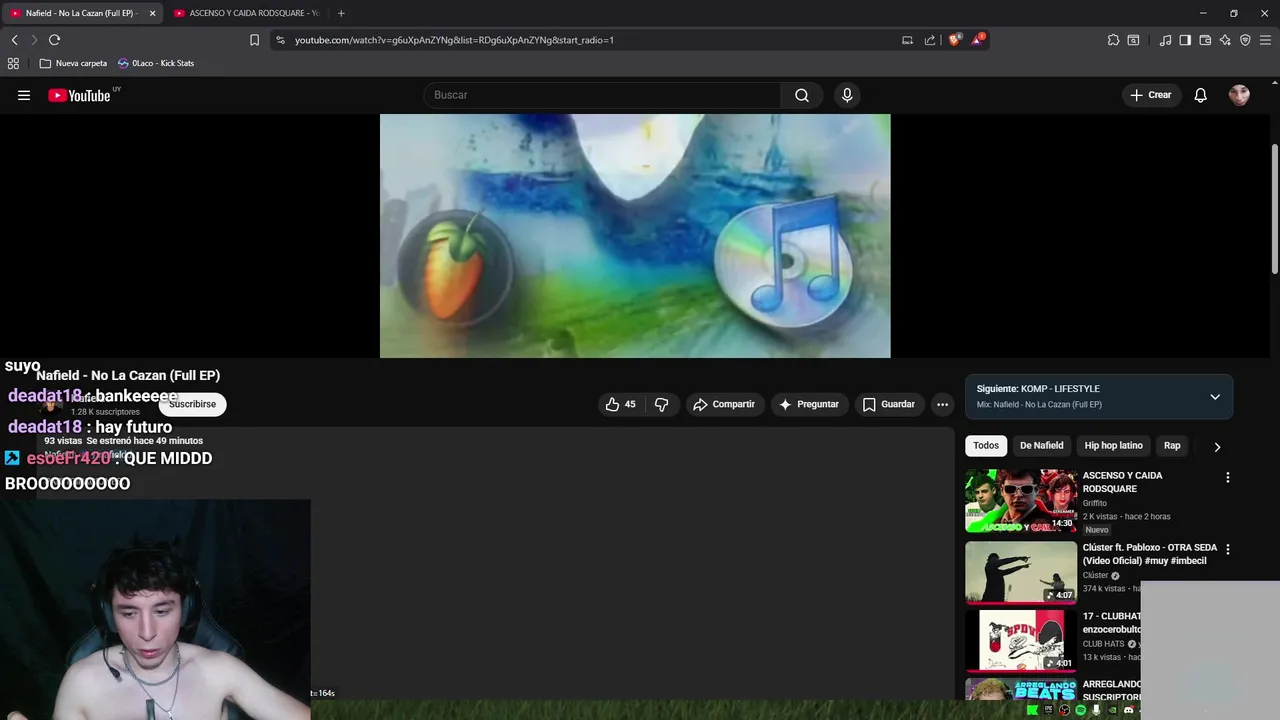
Task: Click the address bar URL
Action: point(454,40)
